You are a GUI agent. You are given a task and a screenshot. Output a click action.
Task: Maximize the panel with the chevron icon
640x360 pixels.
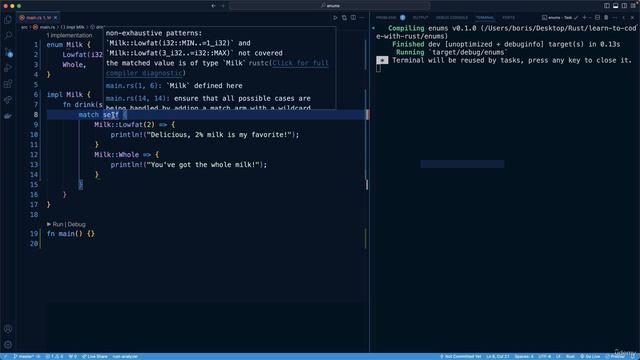click(x=624, y=18)
